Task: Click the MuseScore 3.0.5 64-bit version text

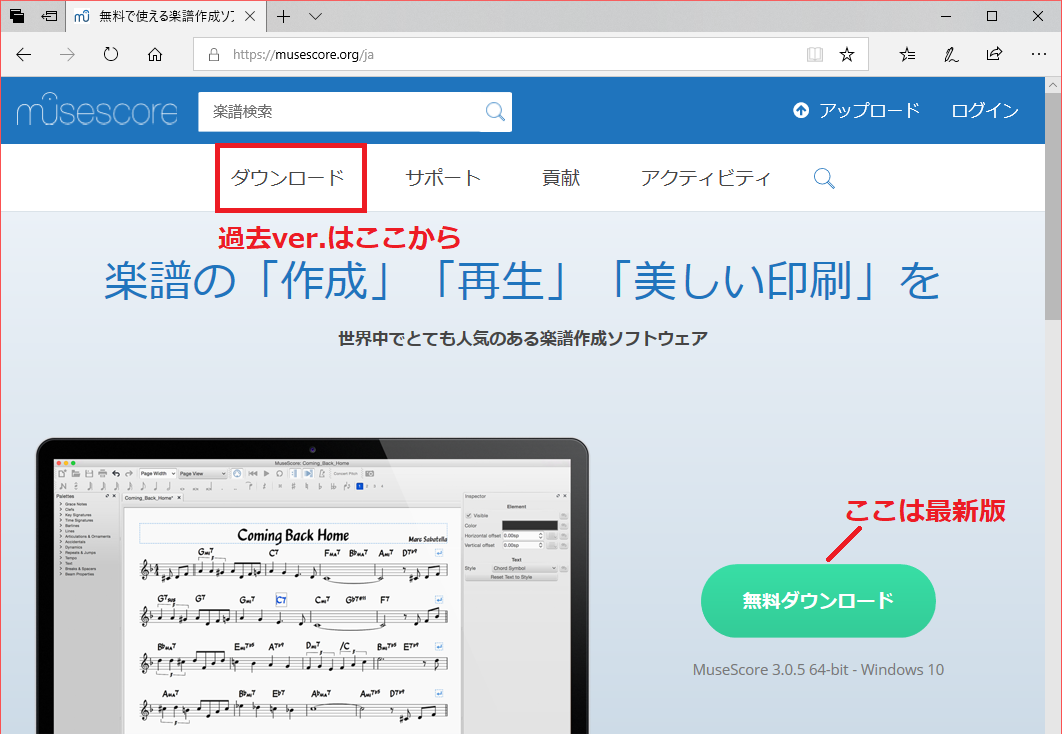Action: [x=818, y=670]
